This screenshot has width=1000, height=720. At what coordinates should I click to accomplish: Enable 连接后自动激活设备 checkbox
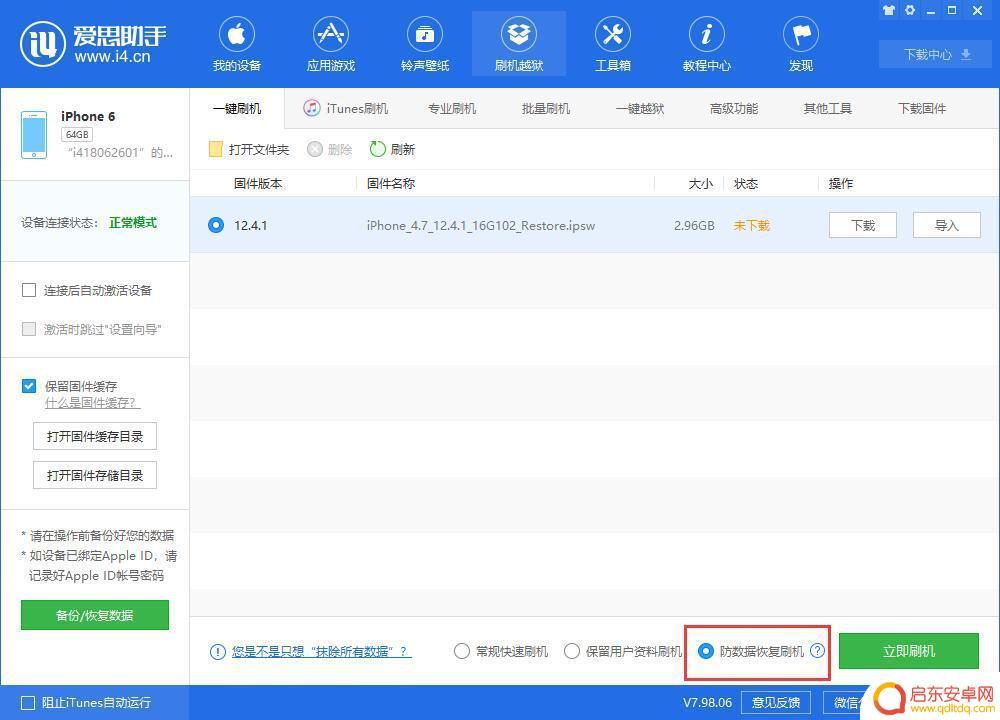pyautogui.click(x=29, y=290)
